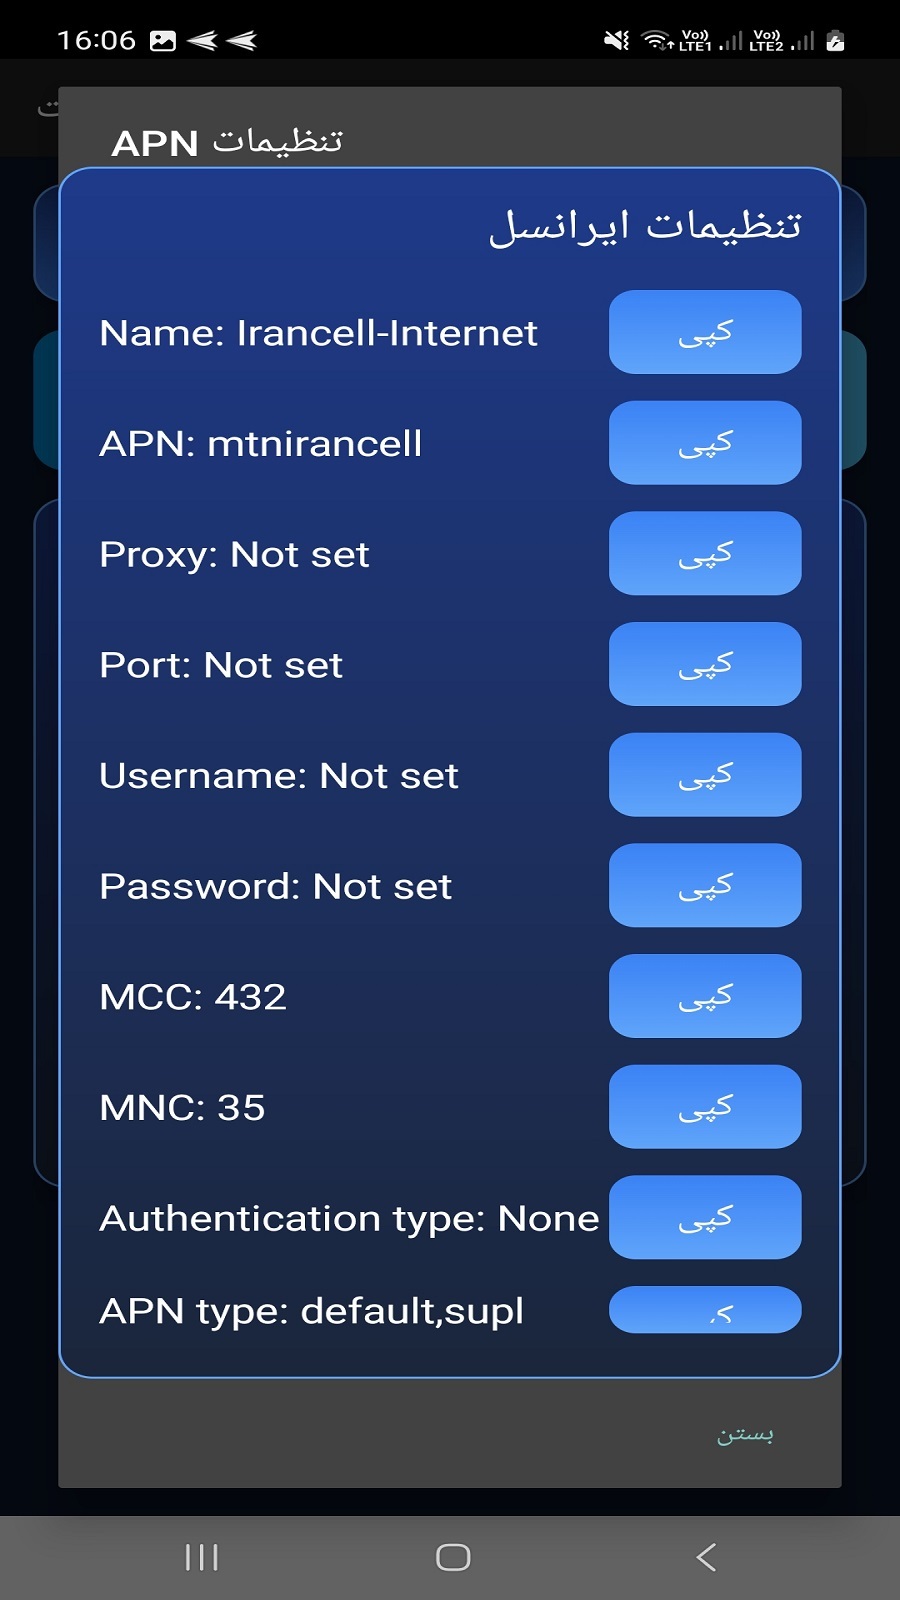Copy the Authentication type value
900x1600 pixels.
pos(705,1217)
